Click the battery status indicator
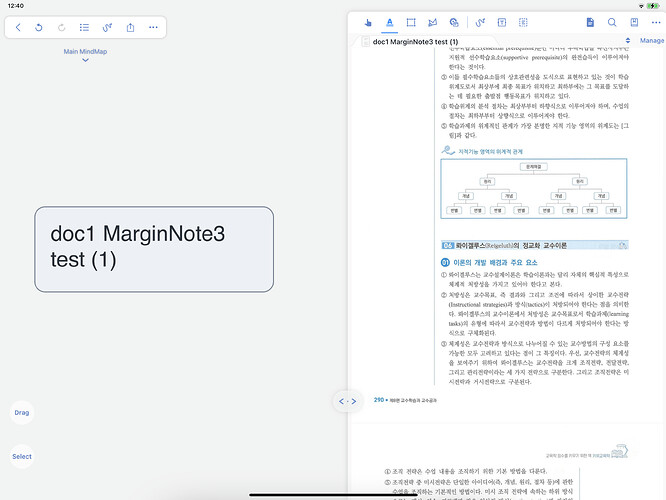The image size is (666, 500). click(653, 6)
